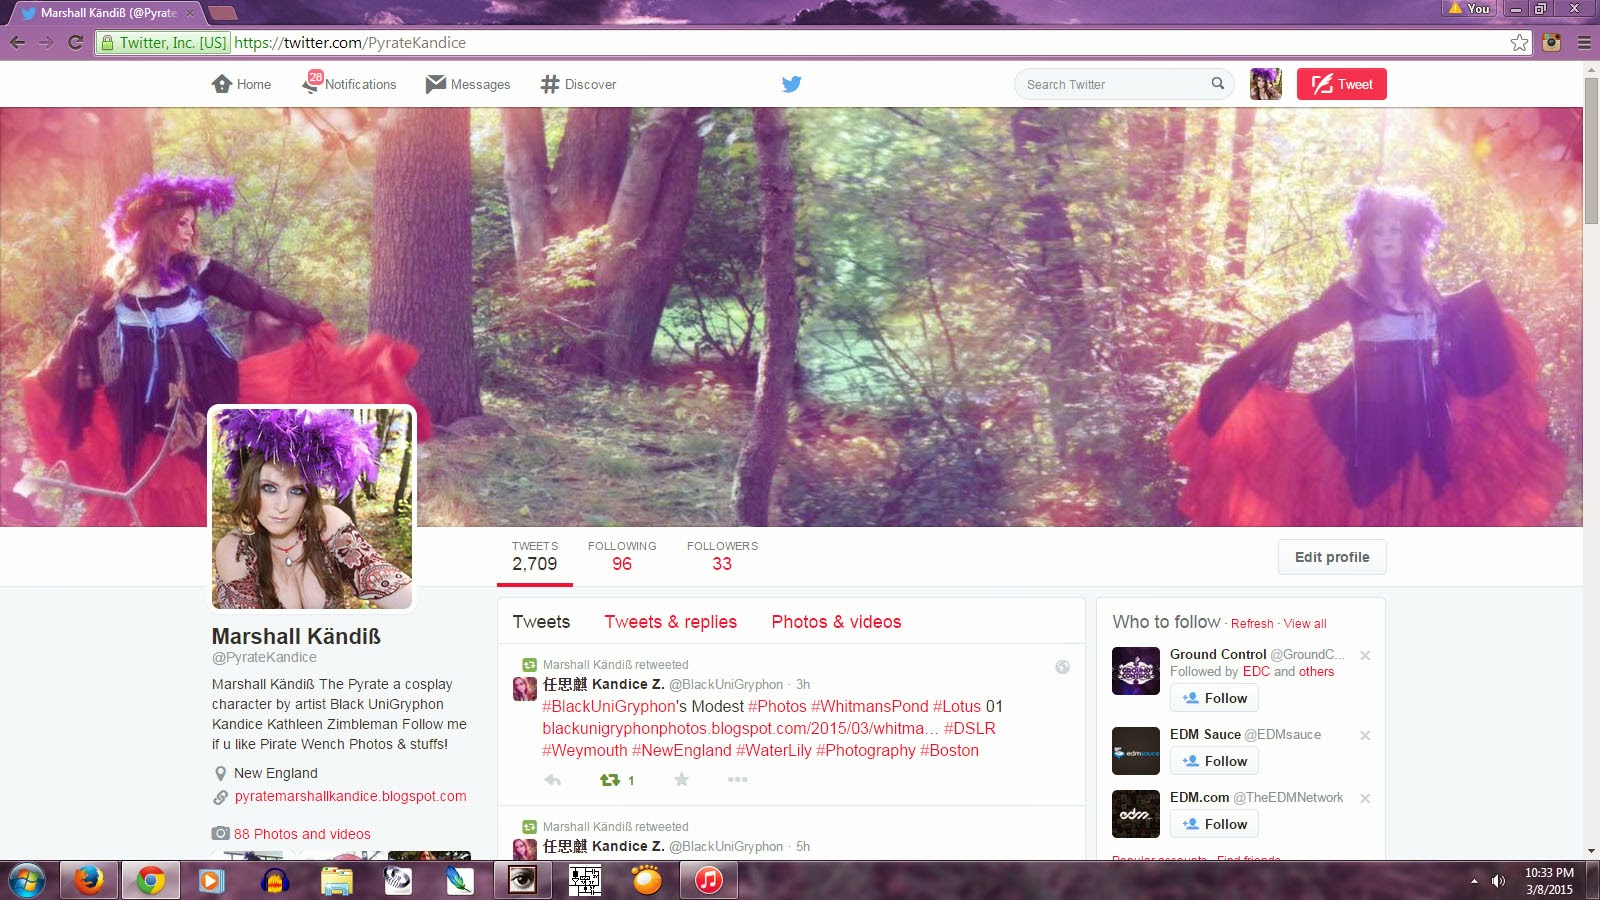This screenshot has height=900, width=1600.
Task: Launch Firefox from the taskbar
Action: (x=89, y=881)
